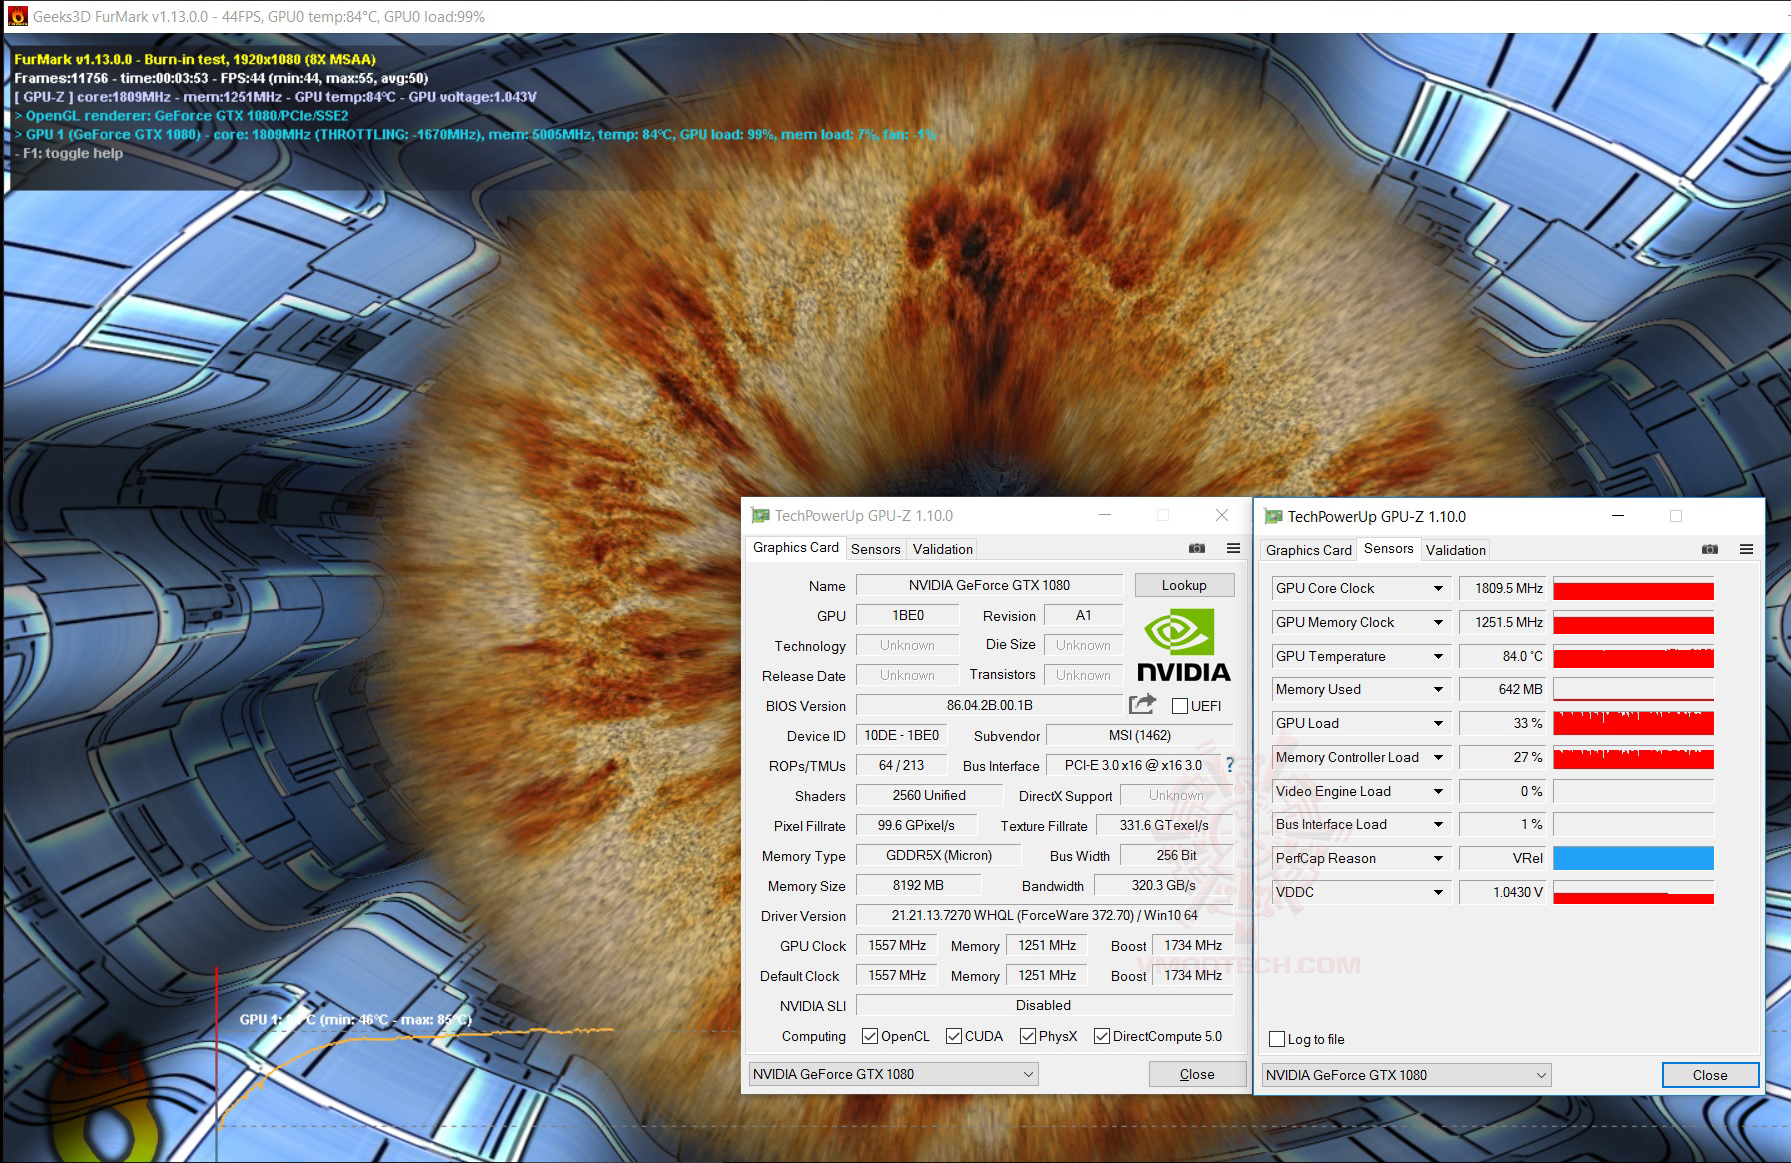Select the Graphics Card tab in the left GPU-Z window
This screenshot has height=1163, width=1791.
796,548
